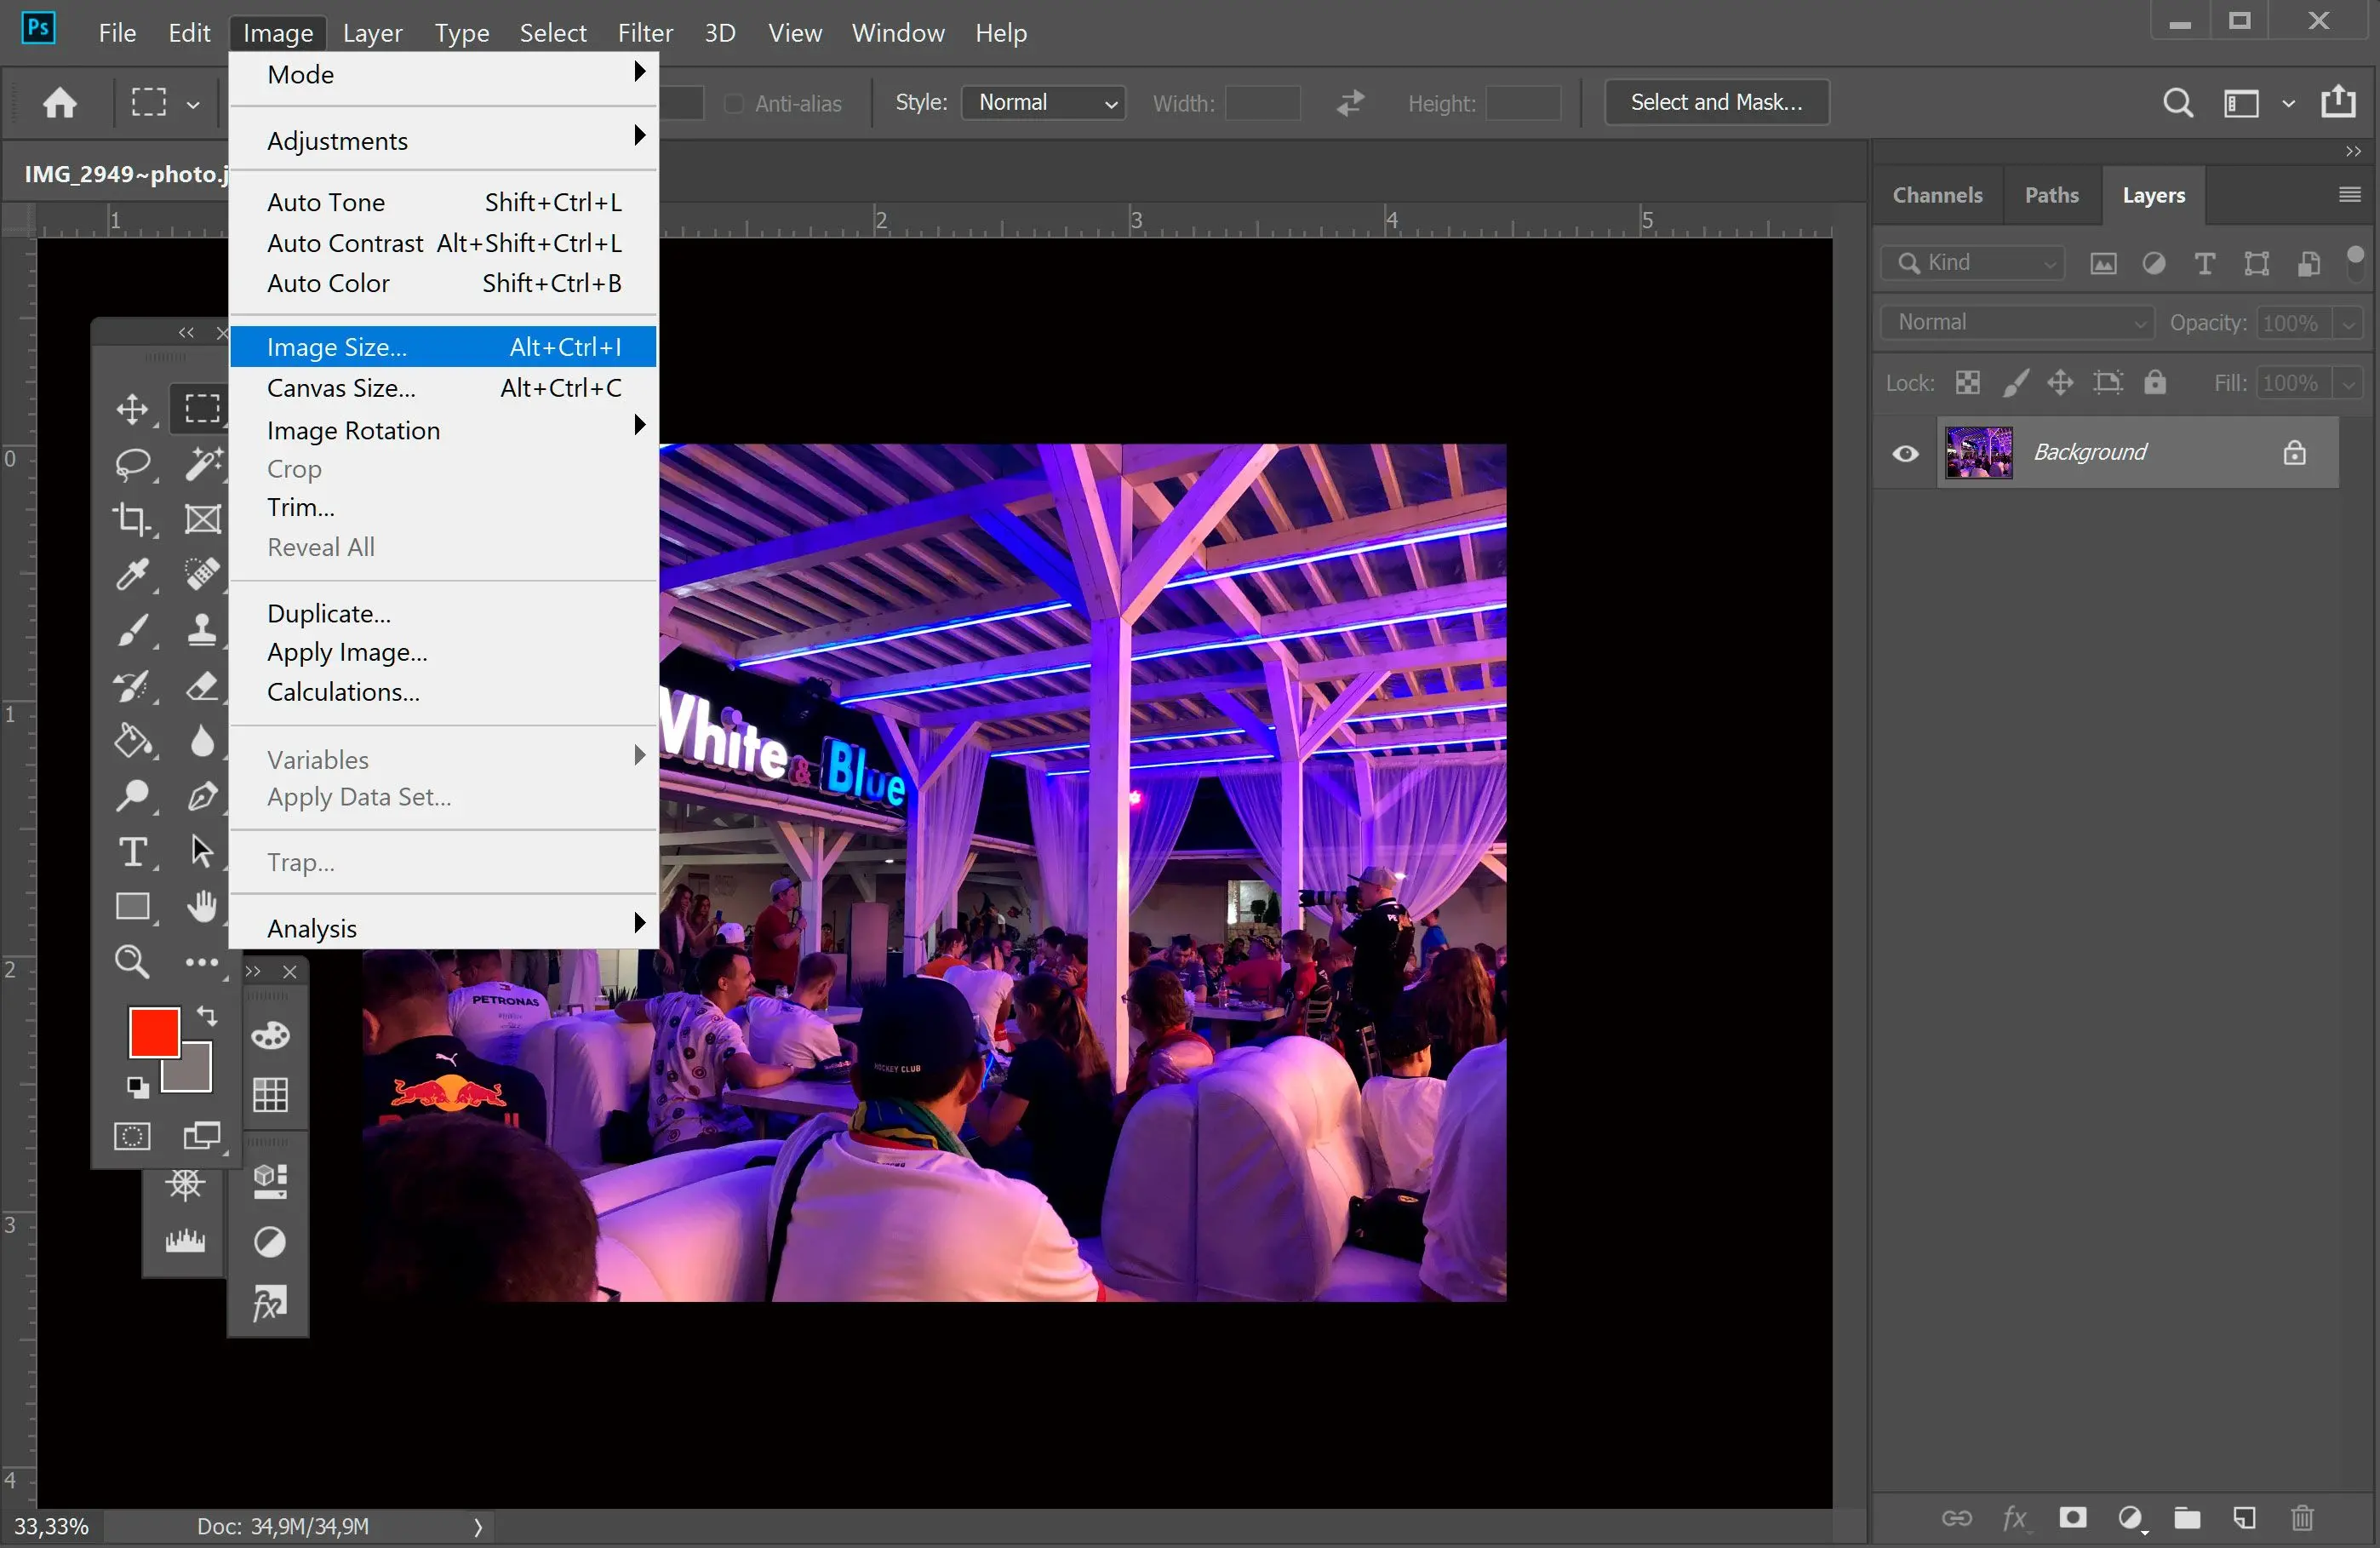
Task: Click the red foreground color swatch
Action: [x=151, y=1031]
